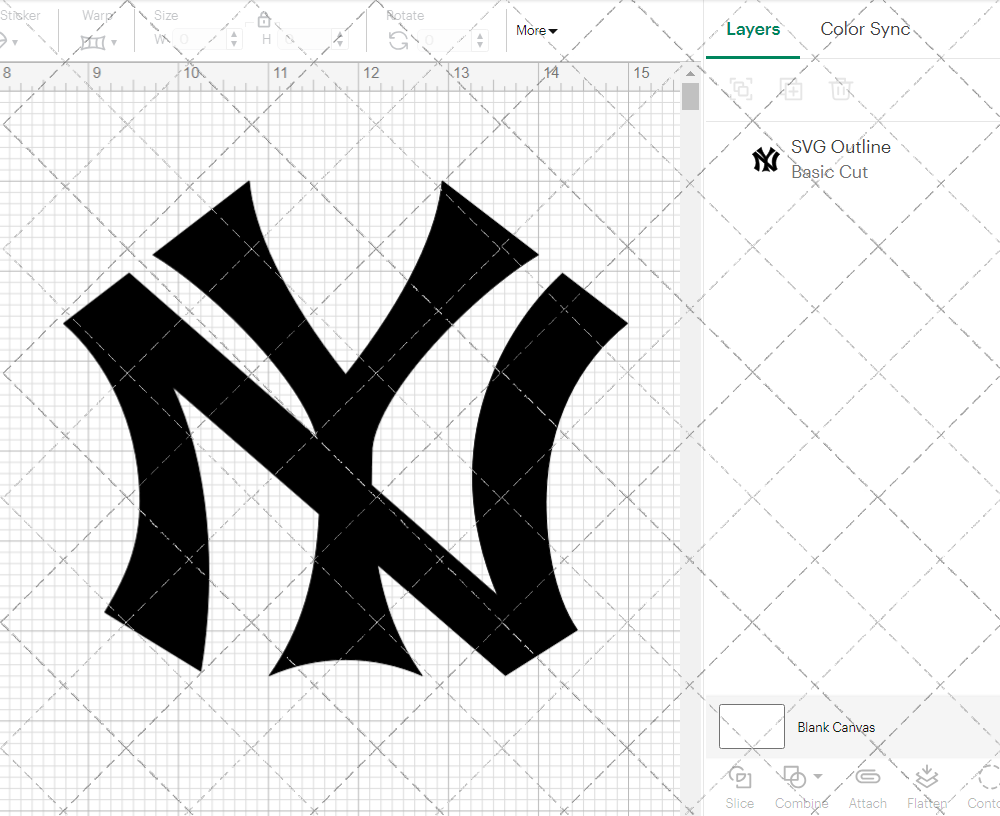Open the More options menu
The image size is (1000, 816).
[x=536, y=31]
